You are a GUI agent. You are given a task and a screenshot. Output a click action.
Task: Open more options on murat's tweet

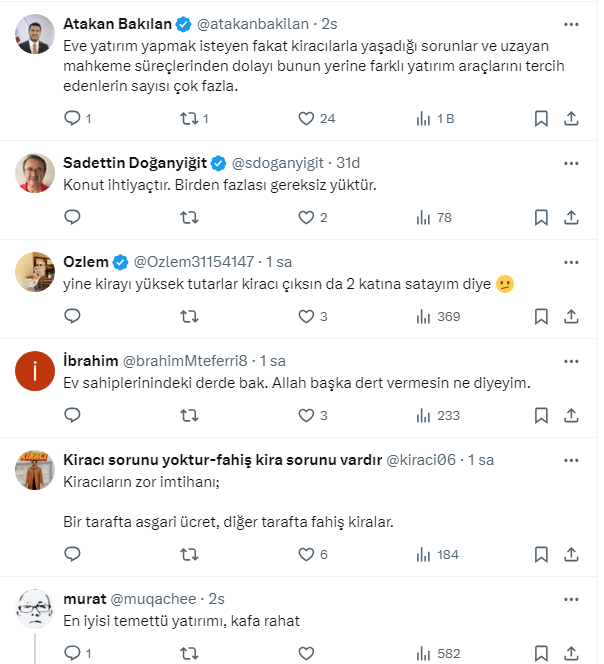(x=570, y=599)
